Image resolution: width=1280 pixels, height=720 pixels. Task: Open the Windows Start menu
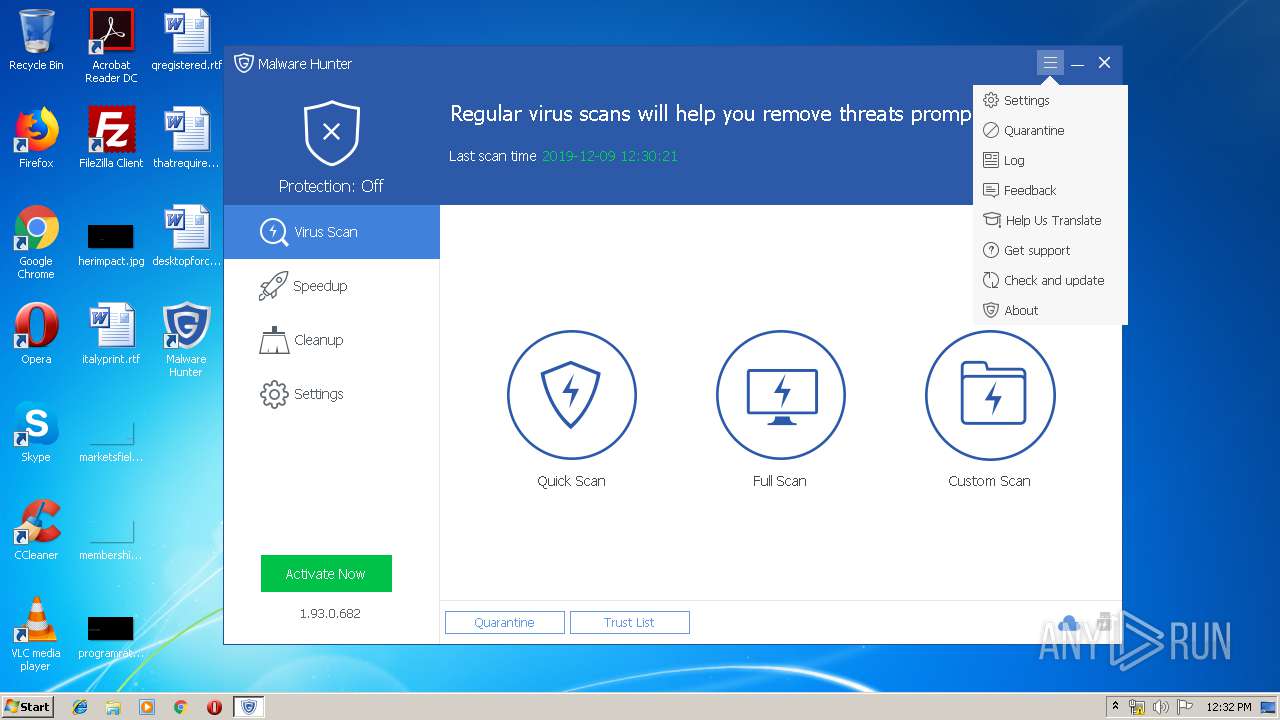28,706
